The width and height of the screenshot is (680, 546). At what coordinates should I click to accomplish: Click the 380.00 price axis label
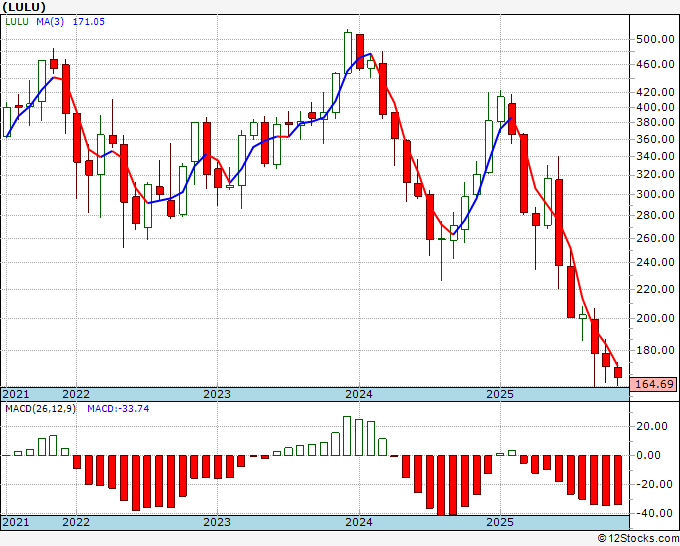coord(655,122)
